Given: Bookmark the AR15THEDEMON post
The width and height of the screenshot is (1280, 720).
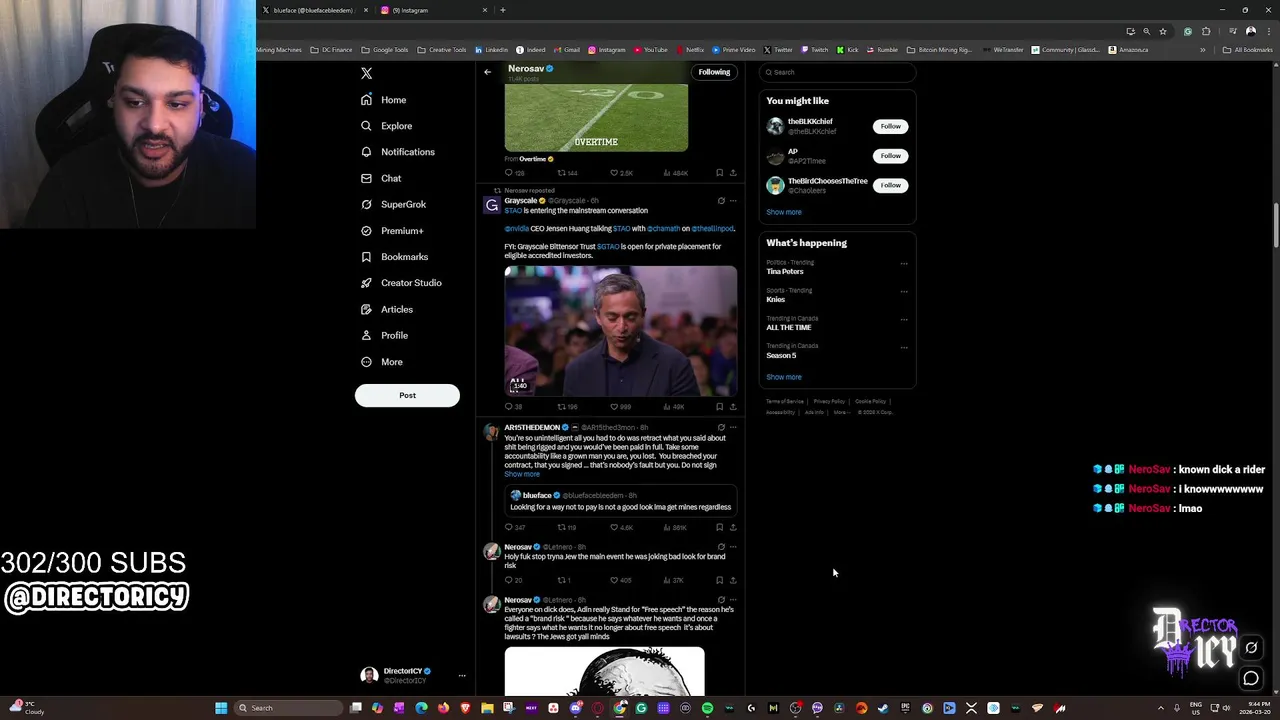Looking at the screenshot, I should [x=719, y=527].
